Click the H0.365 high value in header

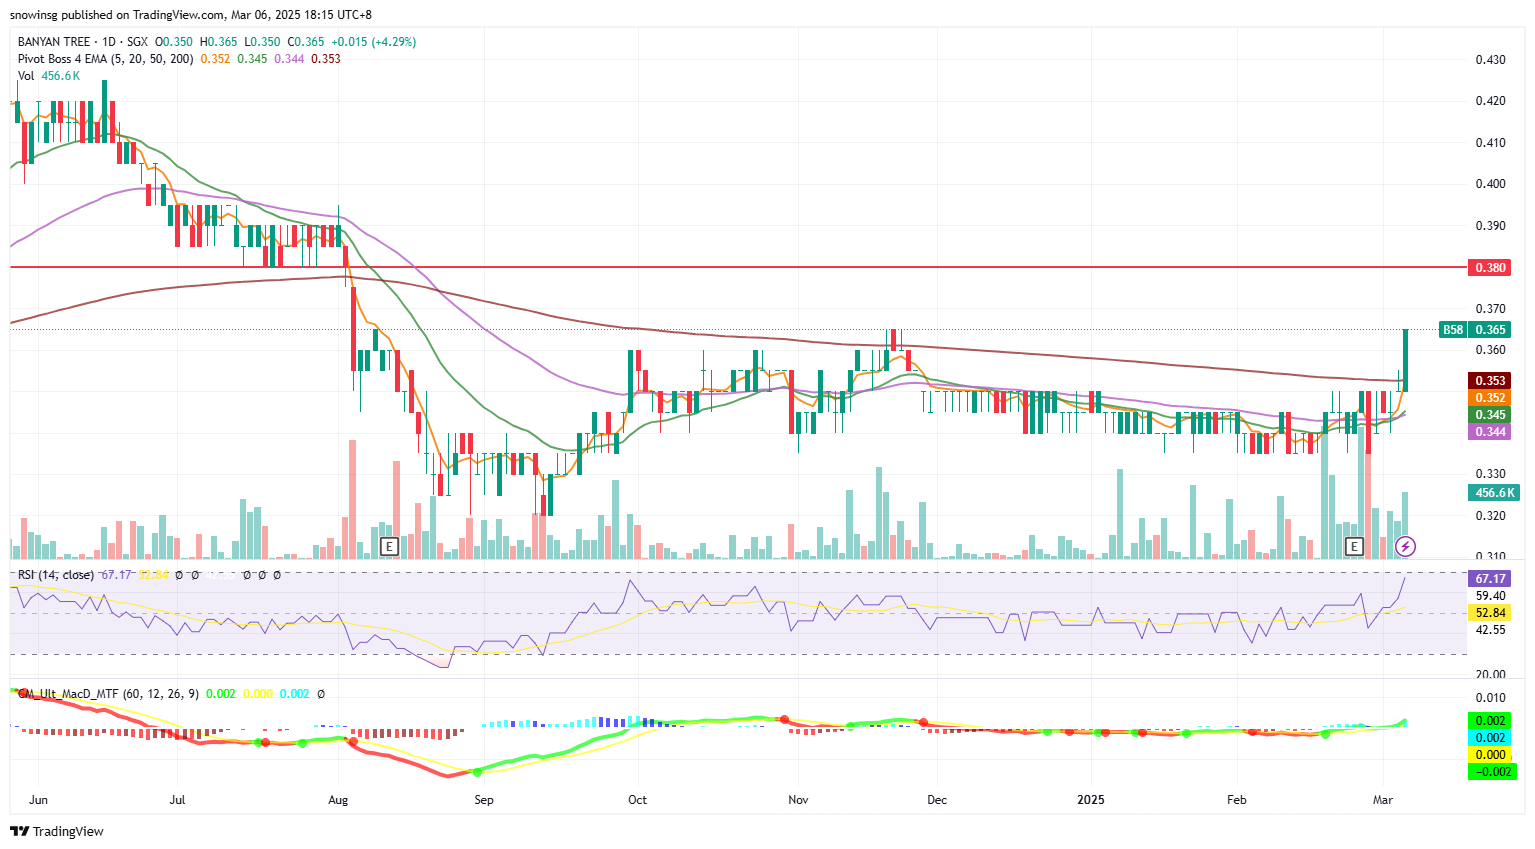pos(219,42)
